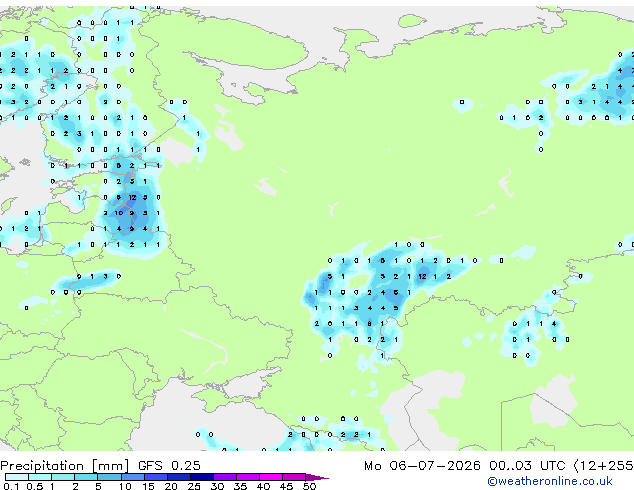The height and width of the screenshot is (490, 634).
Task: Click the 'GFS 0.25' model label
Action: pos(169,466)
